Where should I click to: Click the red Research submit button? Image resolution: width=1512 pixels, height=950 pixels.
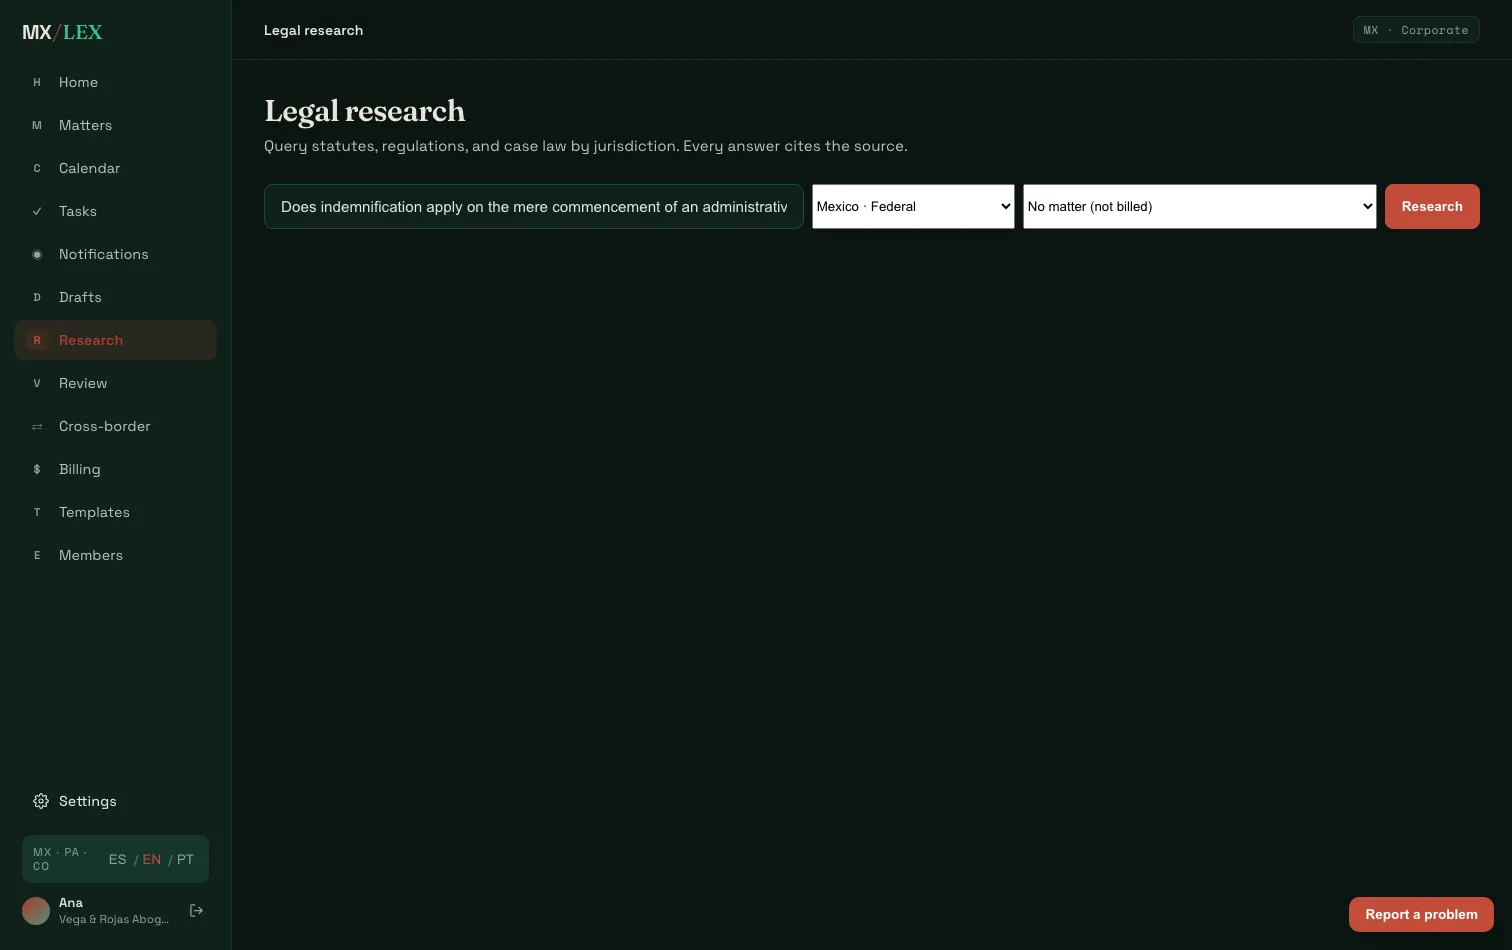tap(1432, 206)
